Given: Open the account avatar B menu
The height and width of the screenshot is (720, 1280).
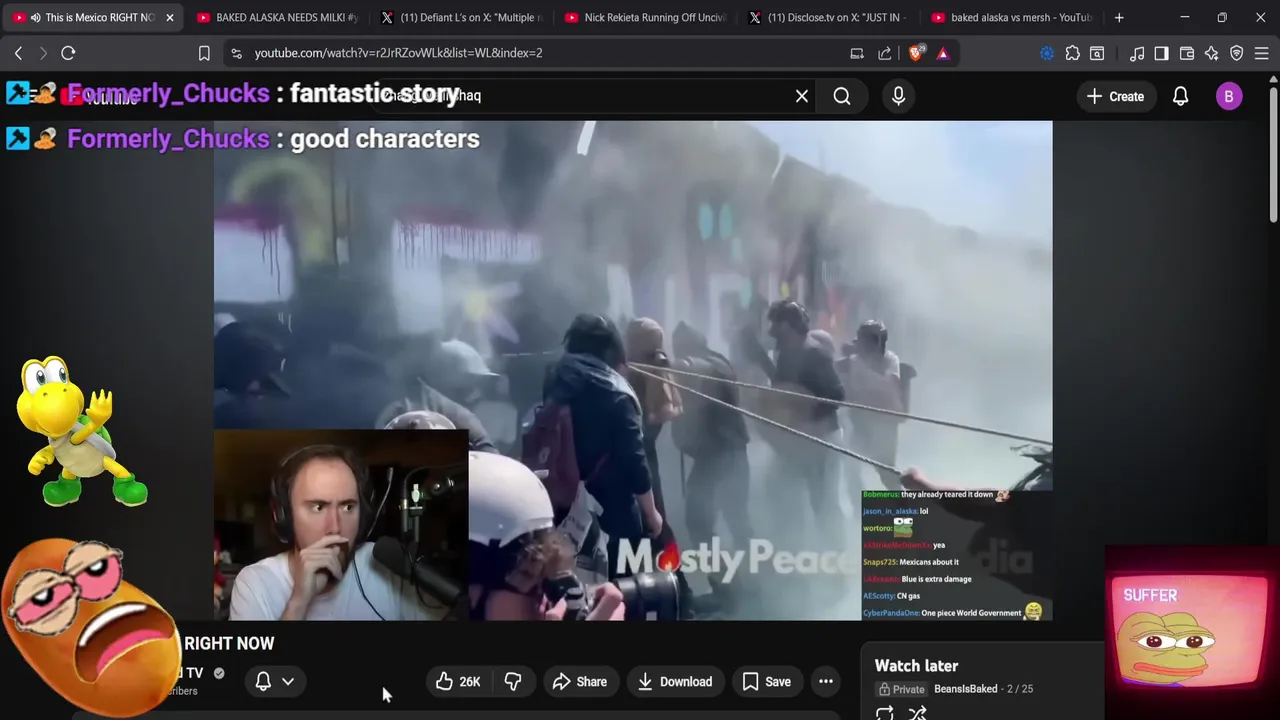Looking at the screenshot, I should coord(1229,96).
